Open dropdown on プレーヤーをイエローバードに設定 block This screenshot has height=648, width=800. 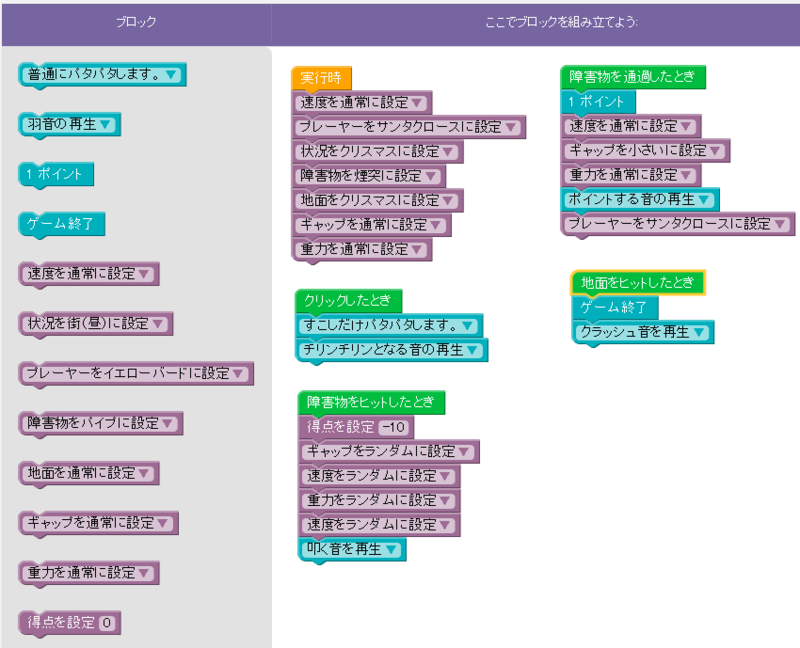tap(238, 374)
